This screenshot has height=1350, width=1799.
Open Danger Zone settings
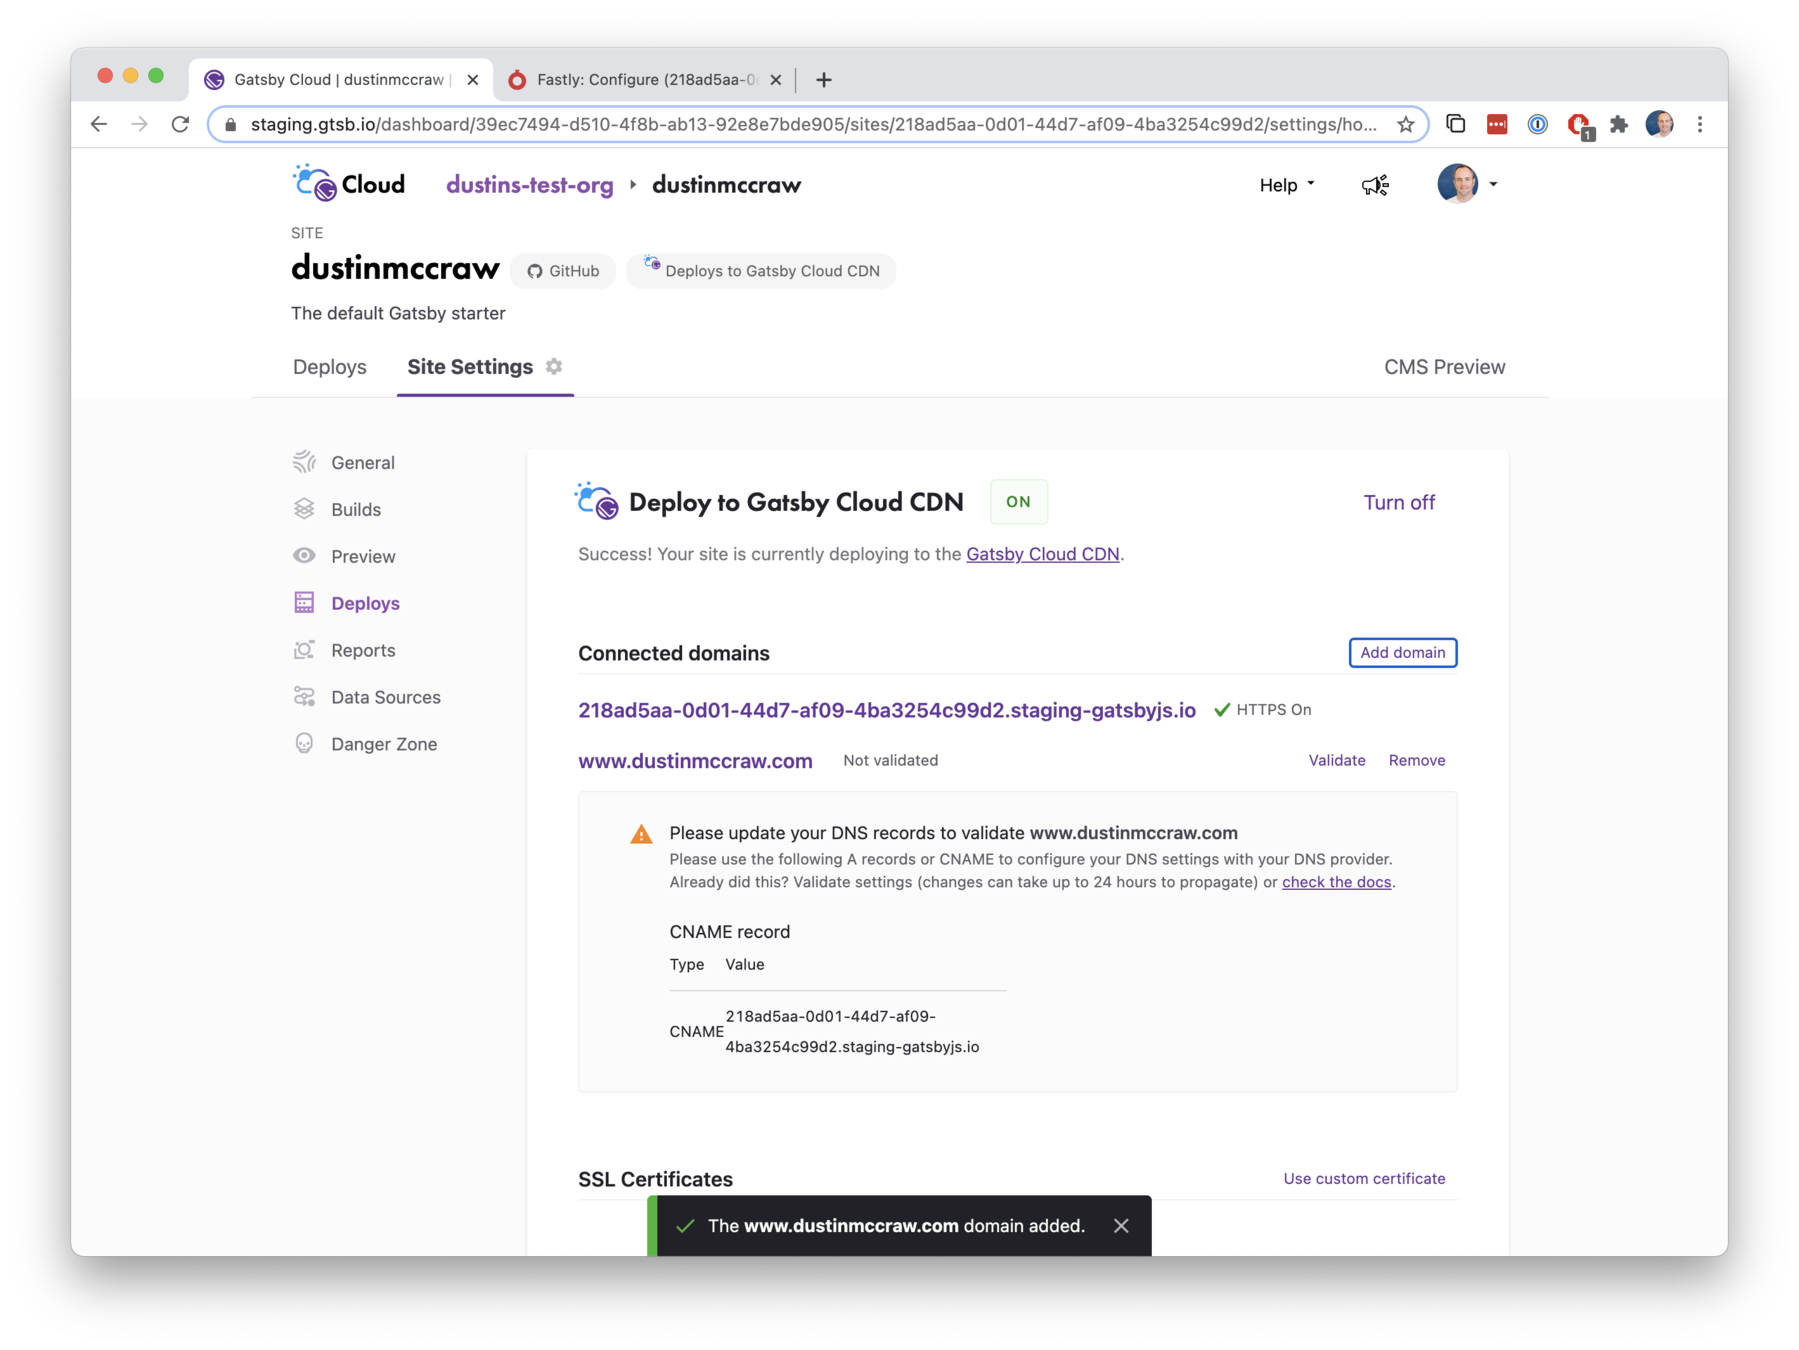[384, 744]
